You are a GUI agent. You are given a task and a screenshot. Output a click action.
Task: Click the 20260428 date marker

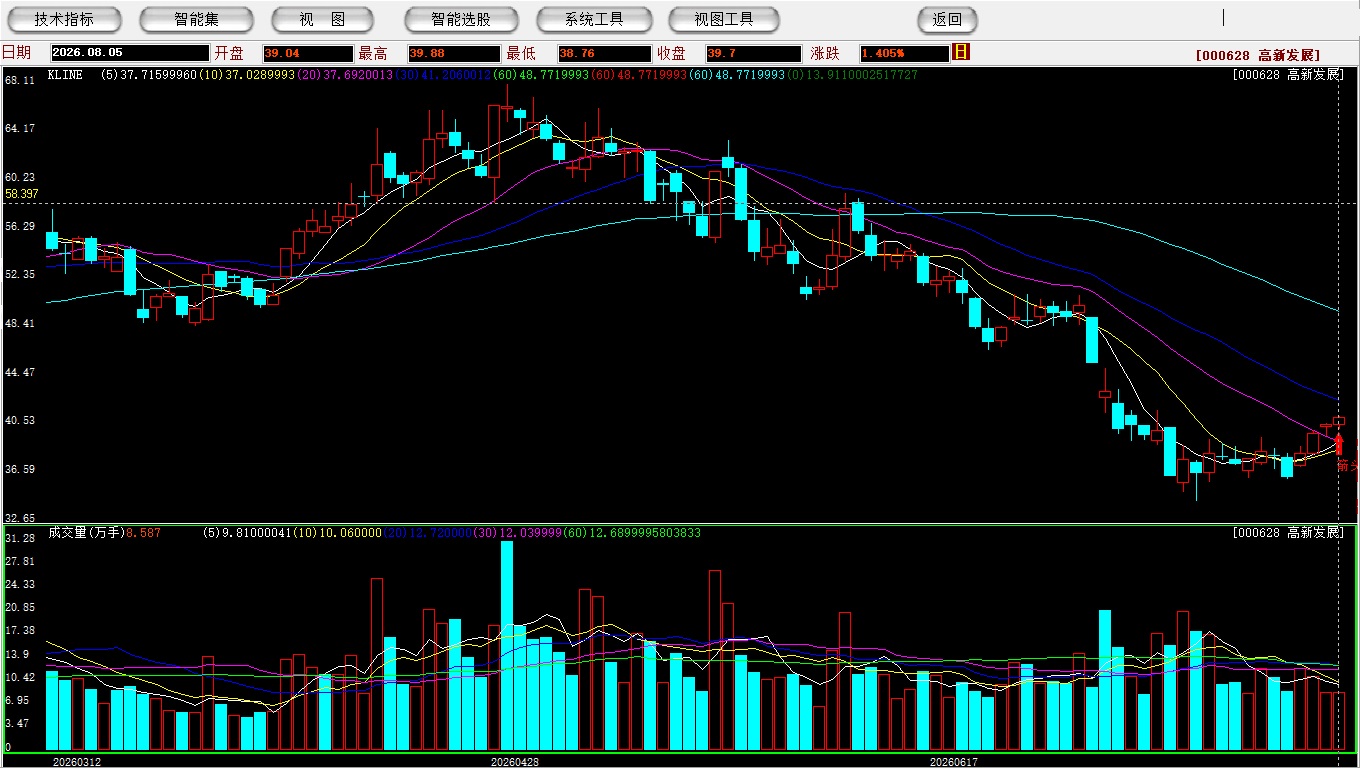click(514, 761)
